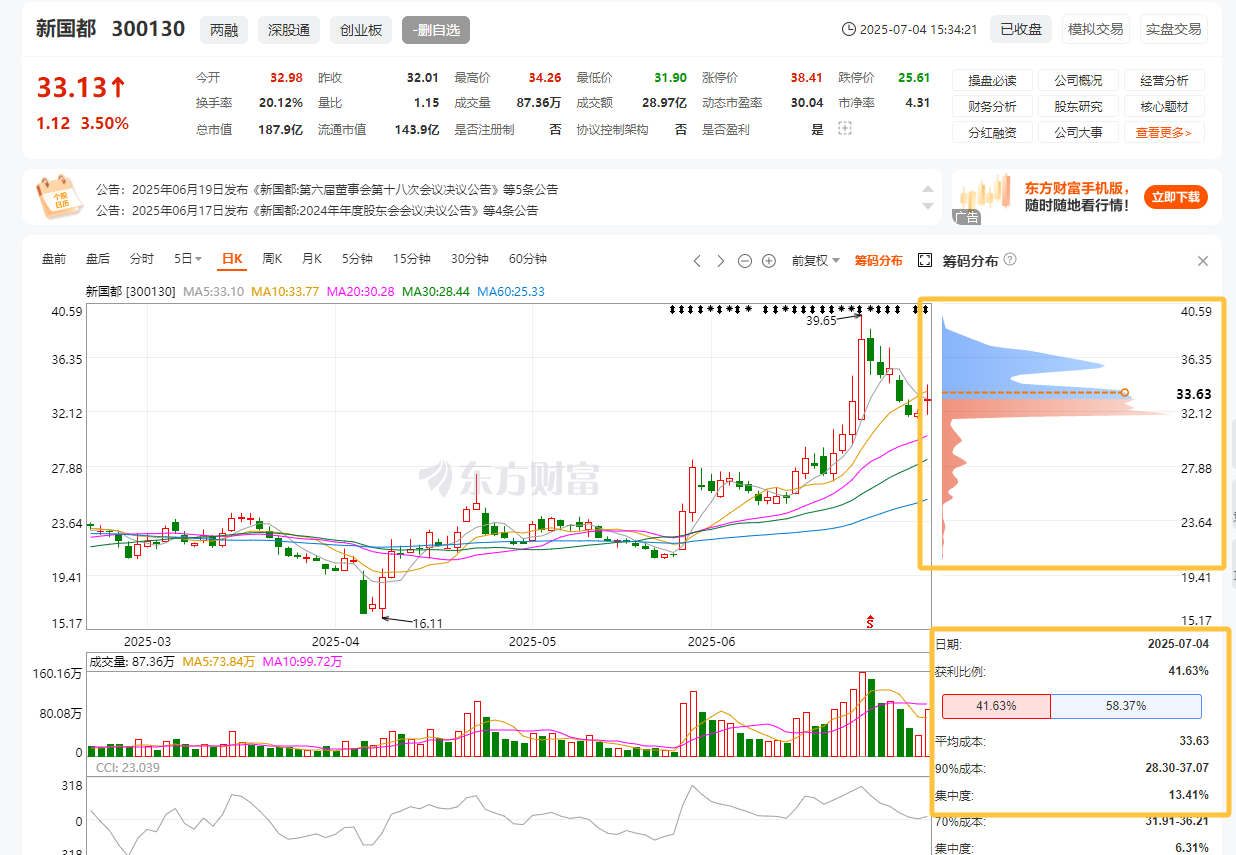The width and height of the screenshot is (1236, 855).
Task: Close the 筹码分布 panel
Action: (1203, 261)
